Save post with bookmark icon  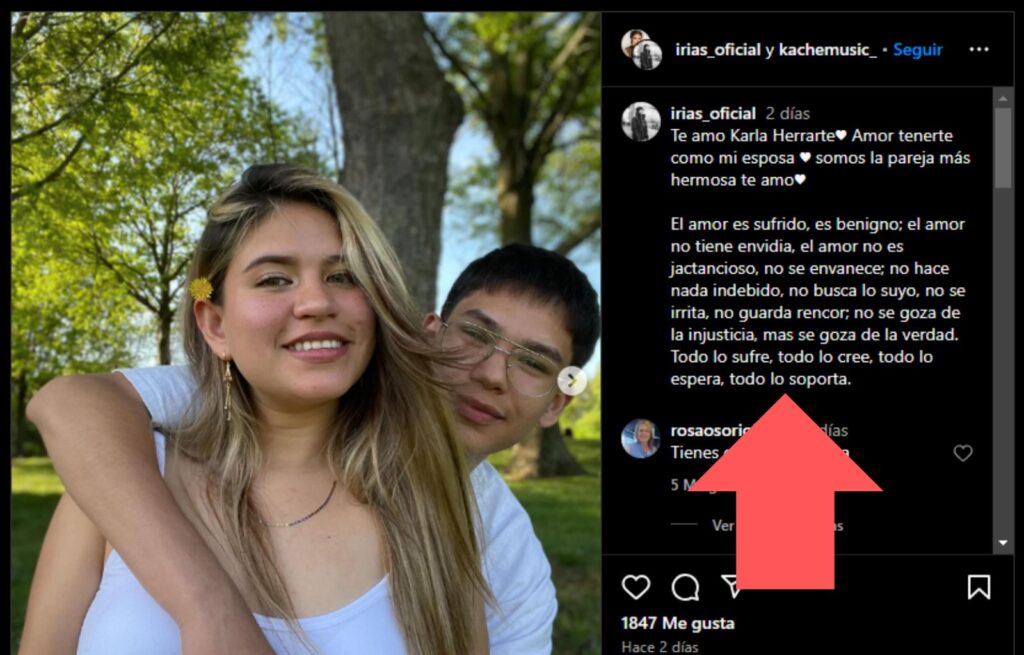point(978,587)
